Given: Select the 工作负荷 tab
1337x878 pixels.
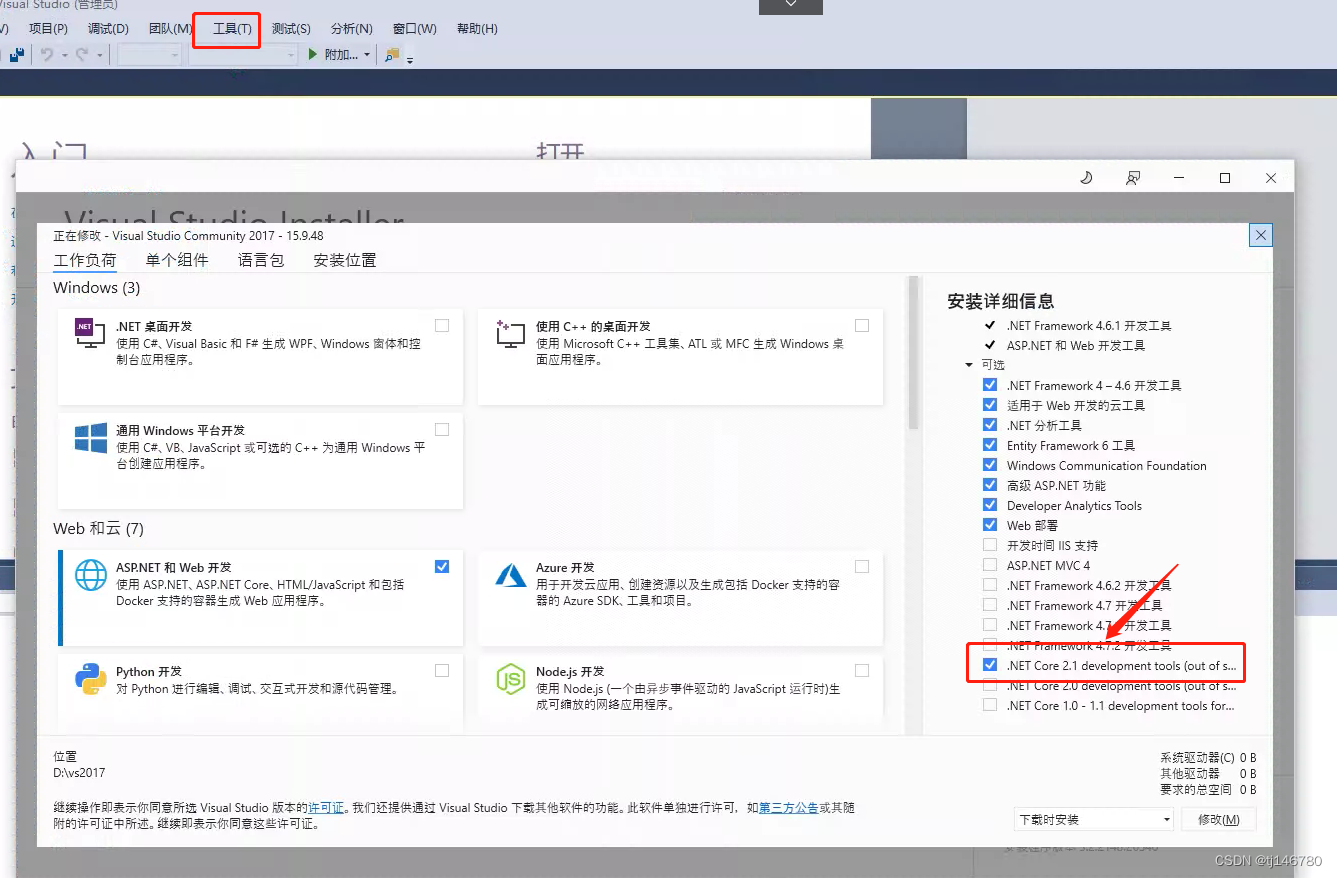Looking at the screenshot, I should pos(85,260).
